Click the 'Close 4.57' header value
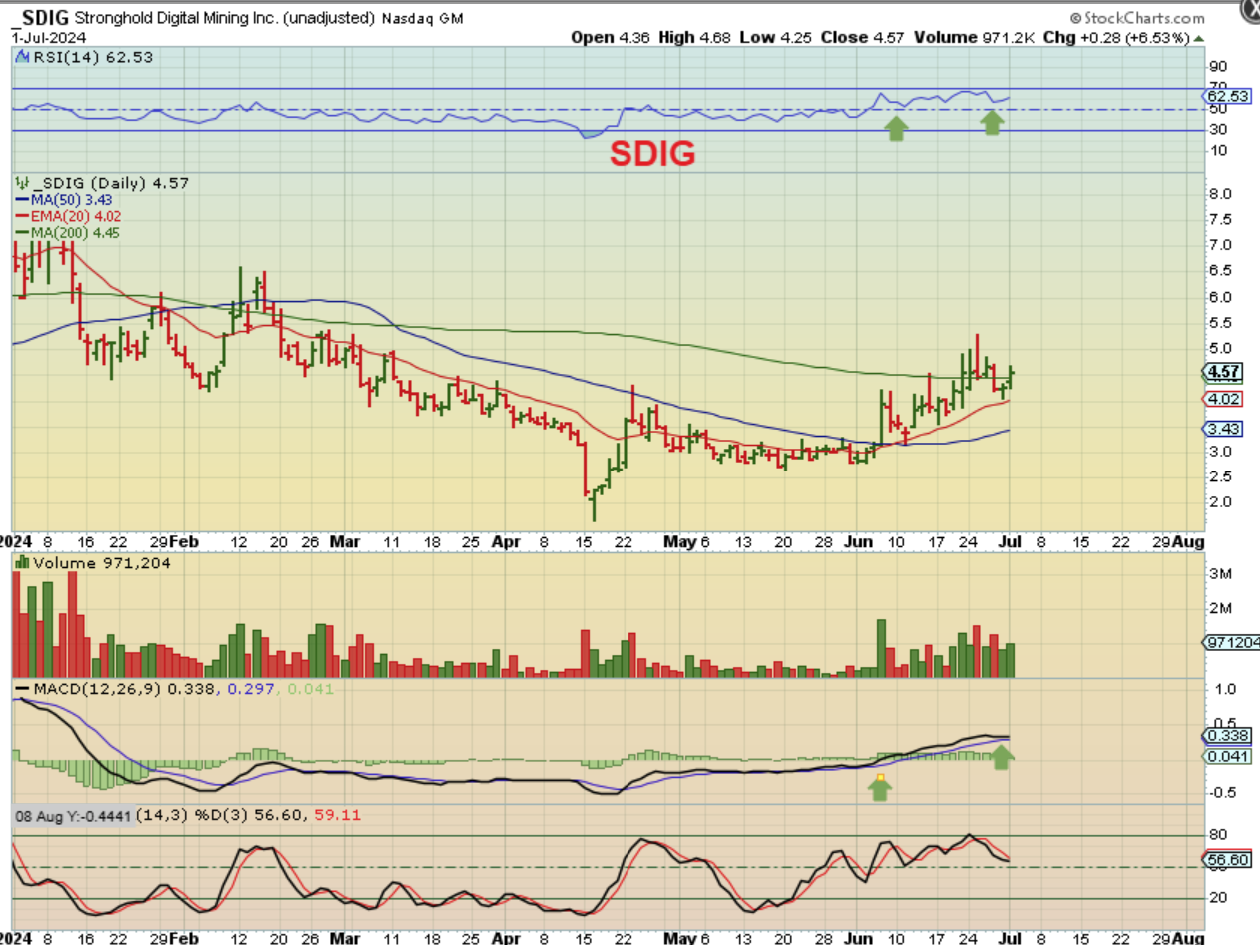 tap(863, 37)
